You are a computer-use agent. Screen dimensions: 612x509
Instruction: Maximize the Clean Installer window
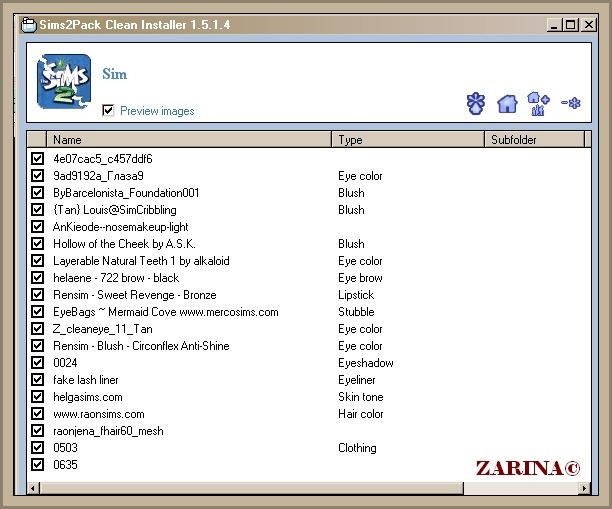tap(570, 25)
